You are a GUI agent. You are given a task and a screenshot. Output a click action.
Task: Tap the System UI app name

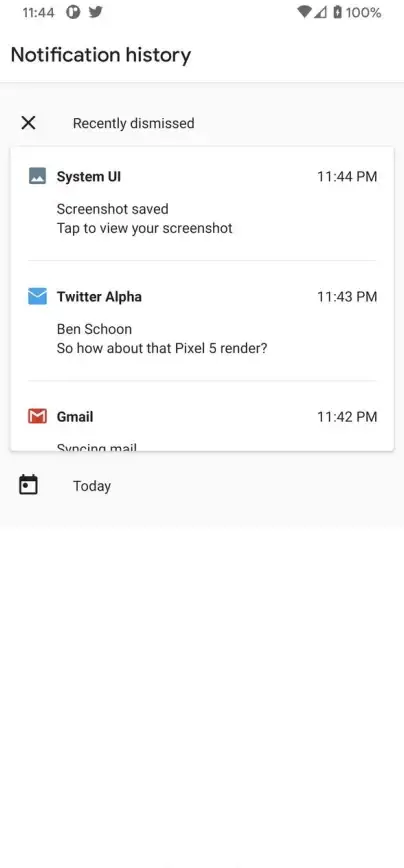tap(89, 177)
